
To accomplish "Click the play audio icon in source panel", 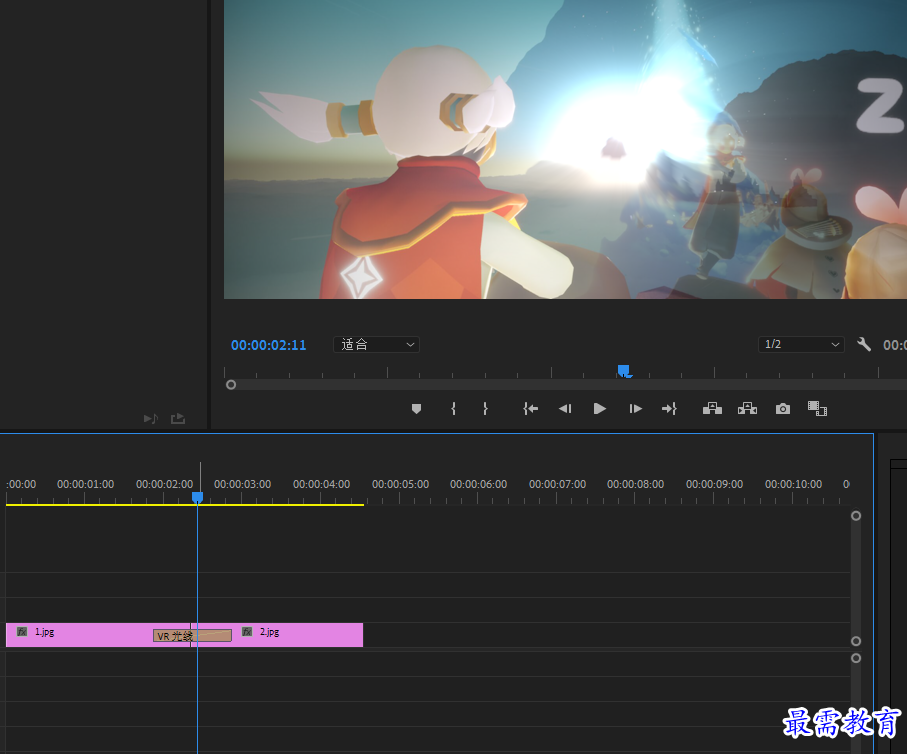I will (x=150, y=418).
